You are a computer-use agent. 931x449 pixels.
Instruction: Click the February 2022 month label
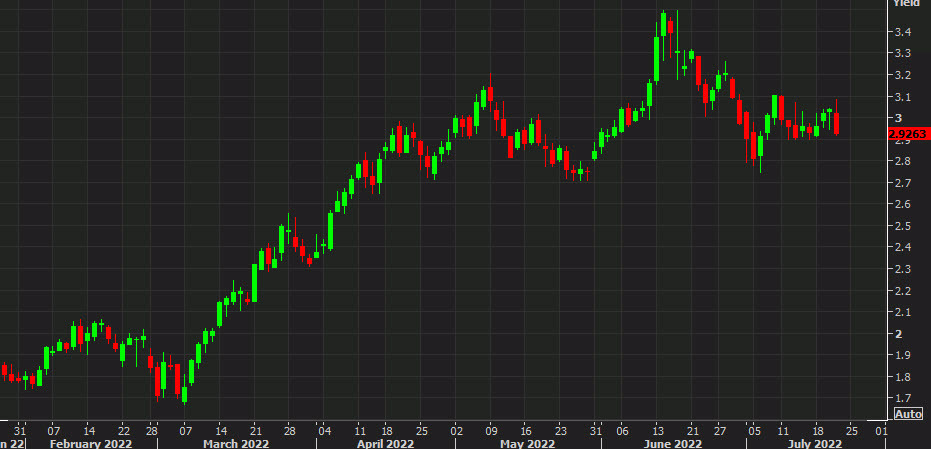[x=91, y=444]
